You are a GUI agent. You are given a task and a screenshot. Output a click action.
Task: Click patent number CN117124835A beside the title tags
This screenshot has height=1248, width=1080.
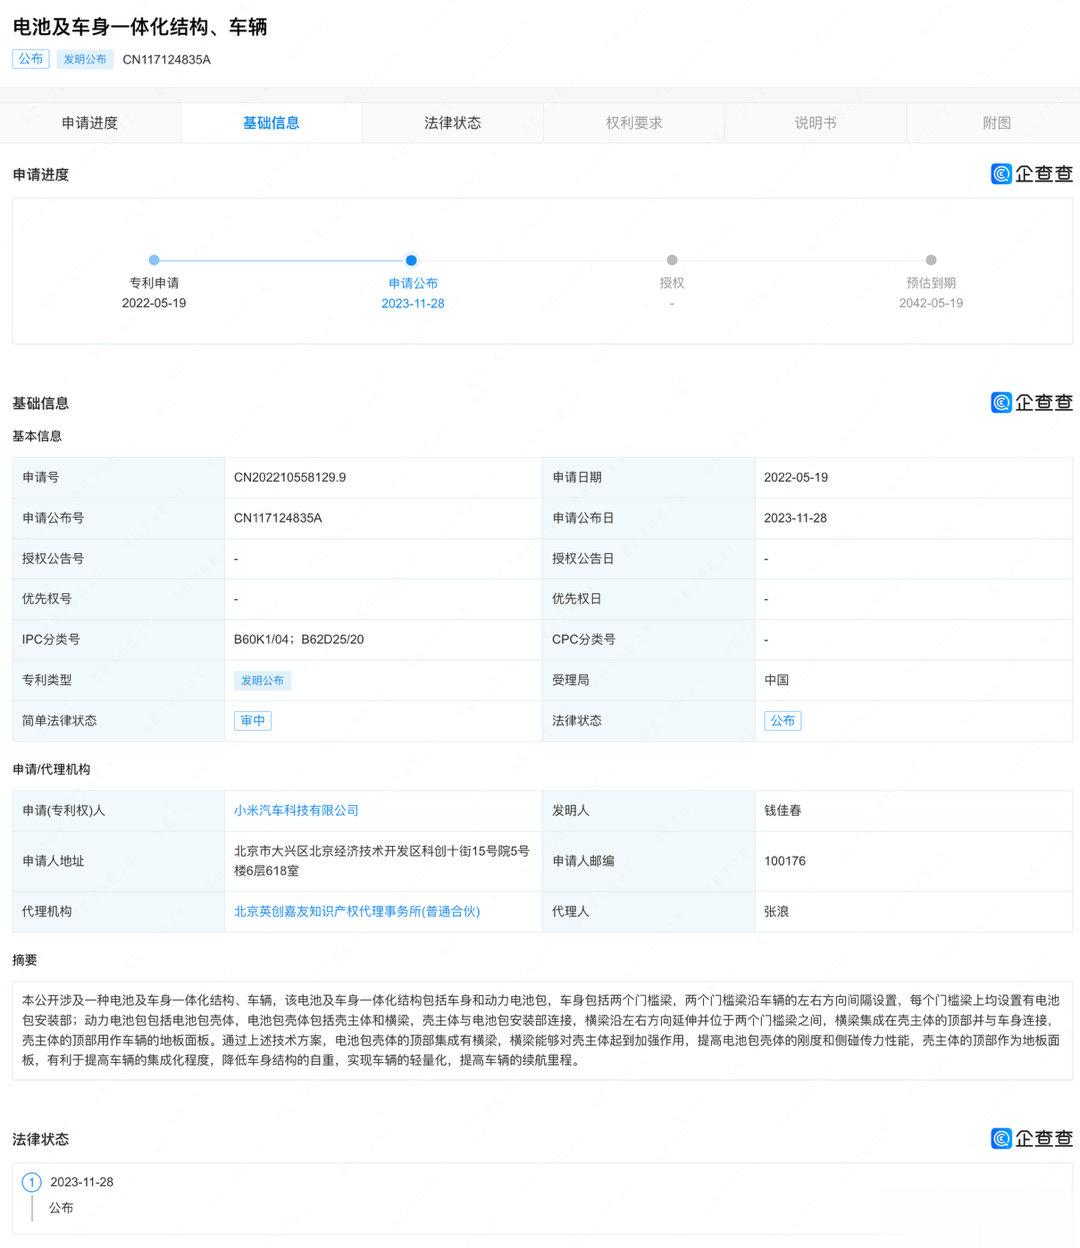[x=167, y=60]
